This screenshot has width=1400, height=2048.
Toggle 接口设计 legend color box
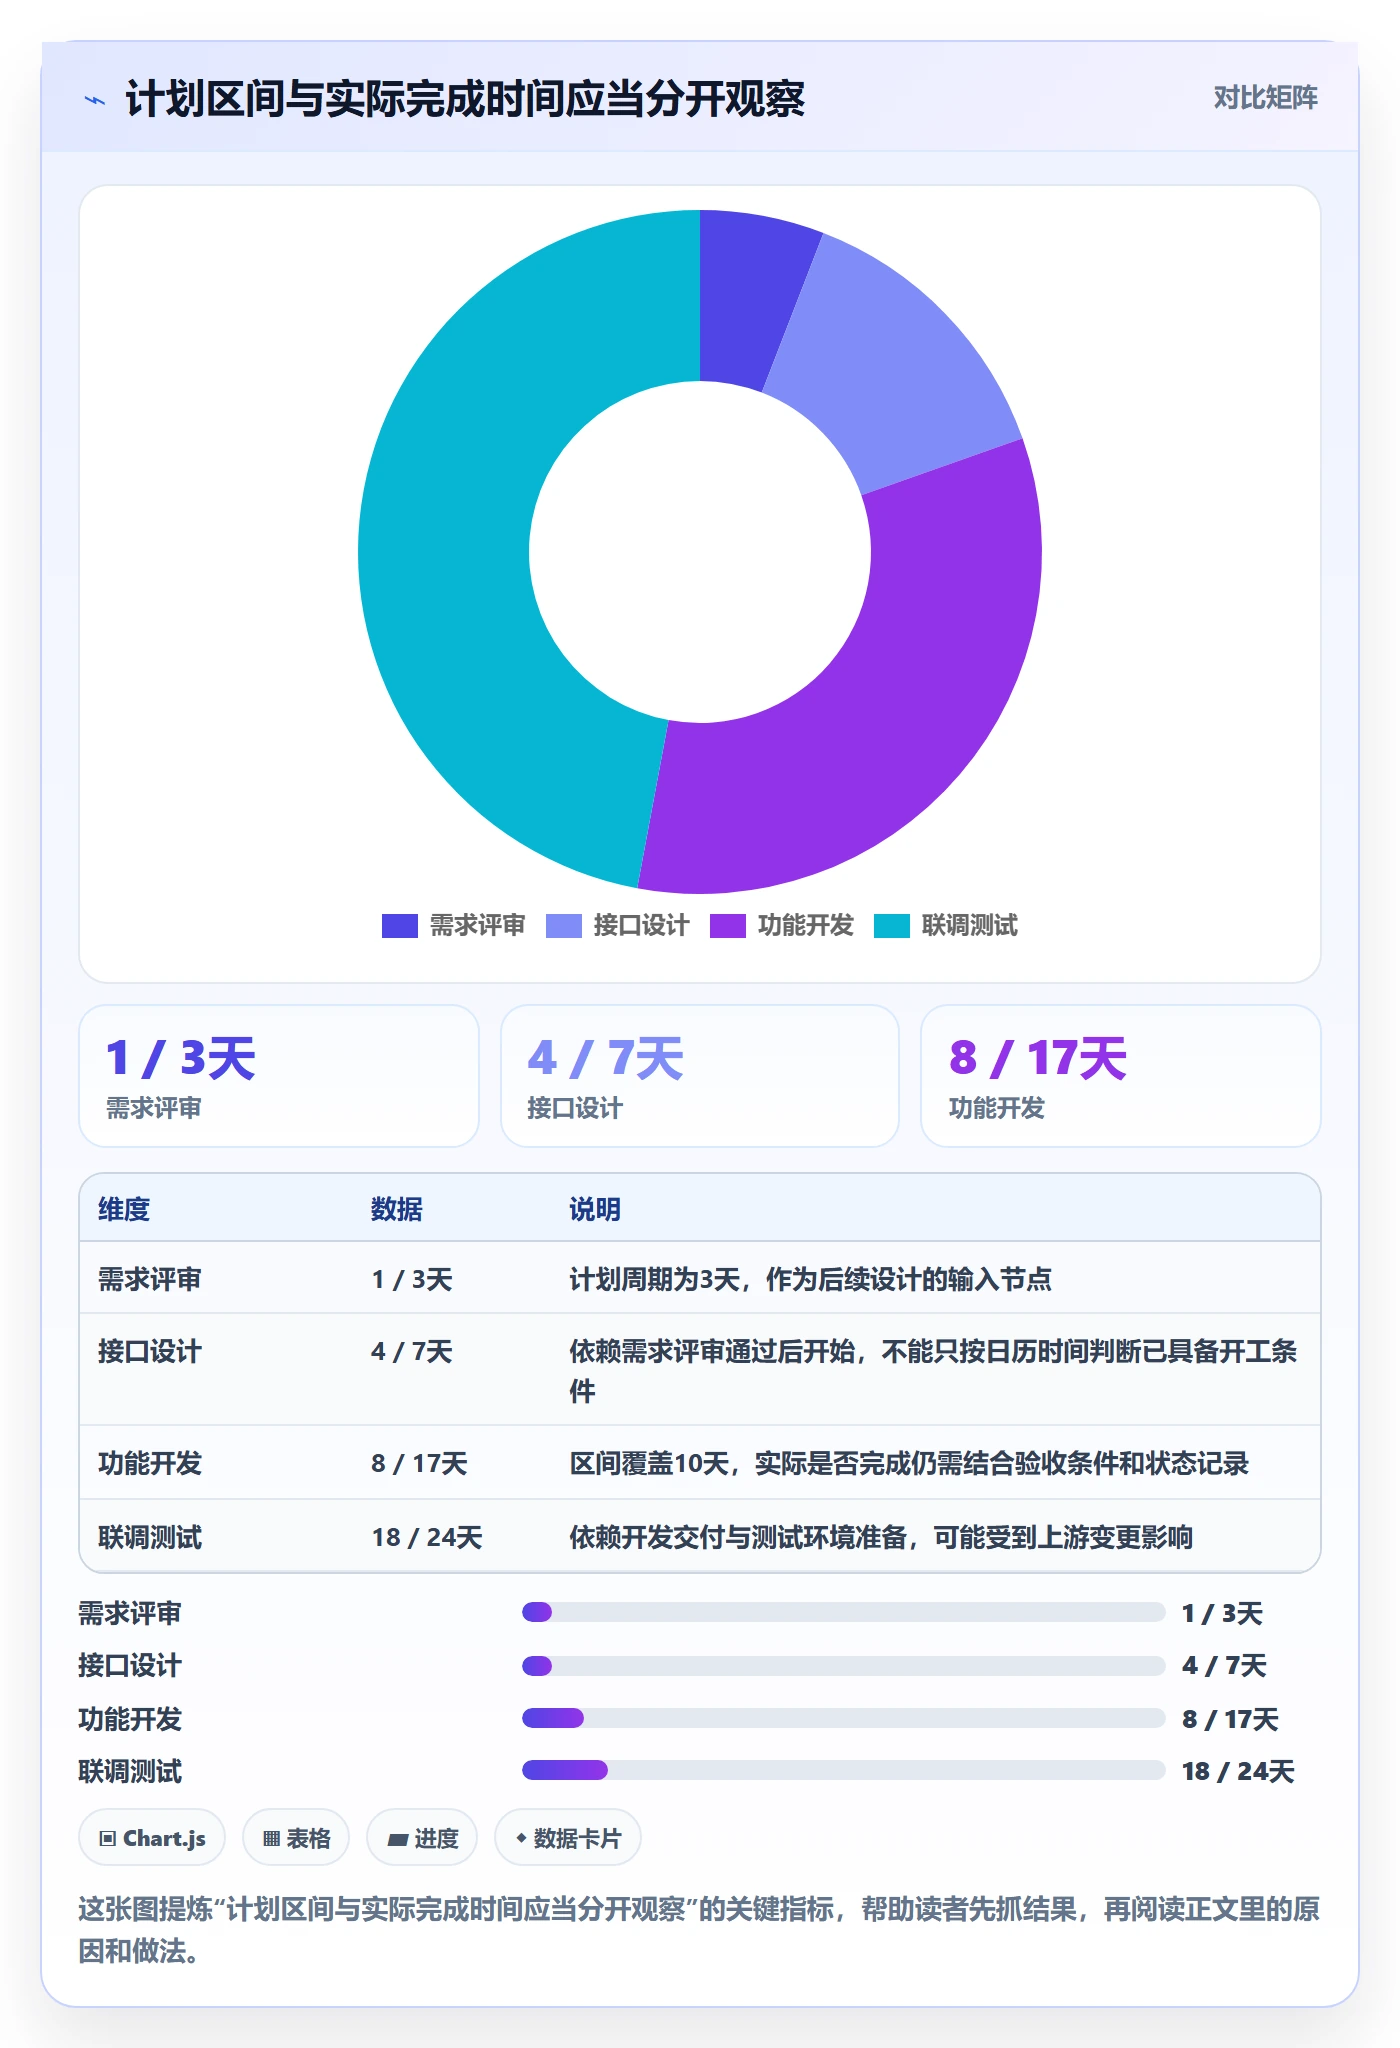[x=563, y=926]
